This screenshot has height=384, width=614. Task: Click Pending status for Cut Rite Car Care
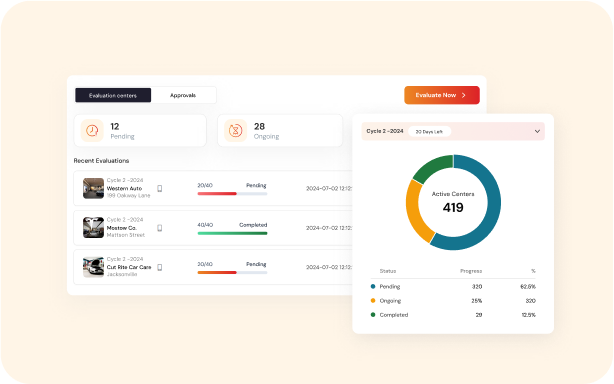(256, 264)
